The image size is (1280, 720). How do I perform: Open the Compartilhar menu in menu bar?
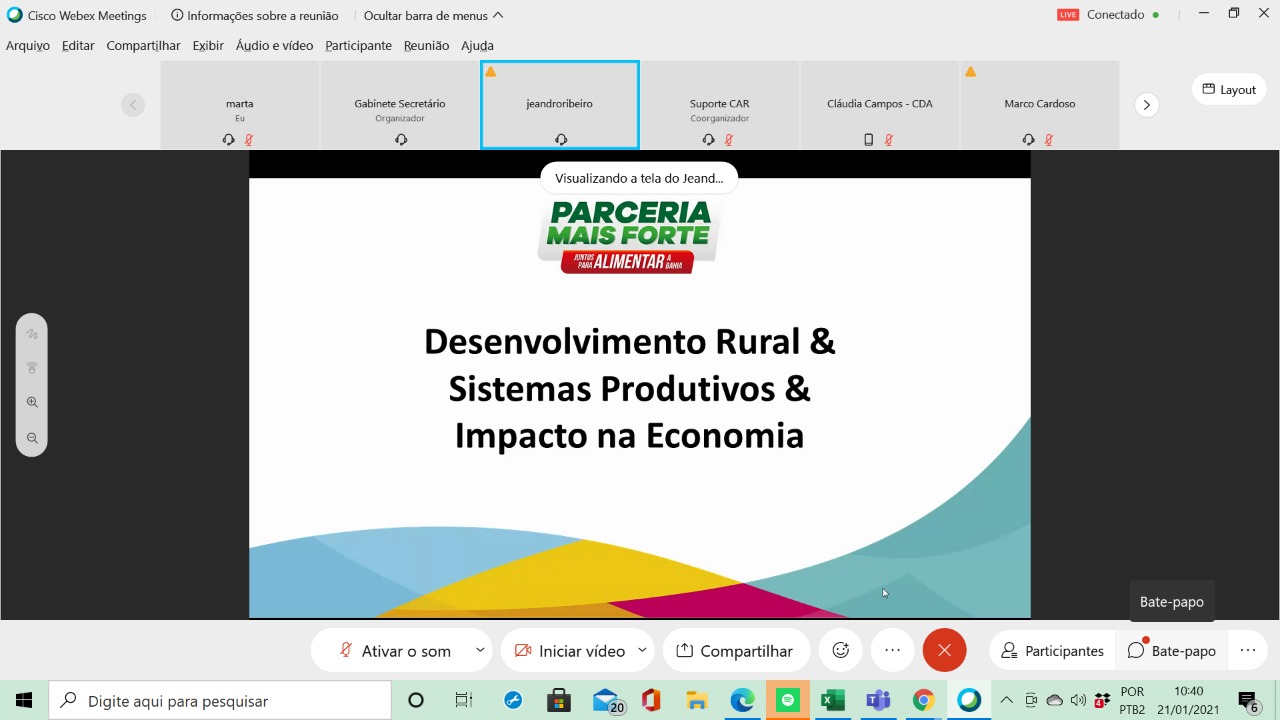143,45
